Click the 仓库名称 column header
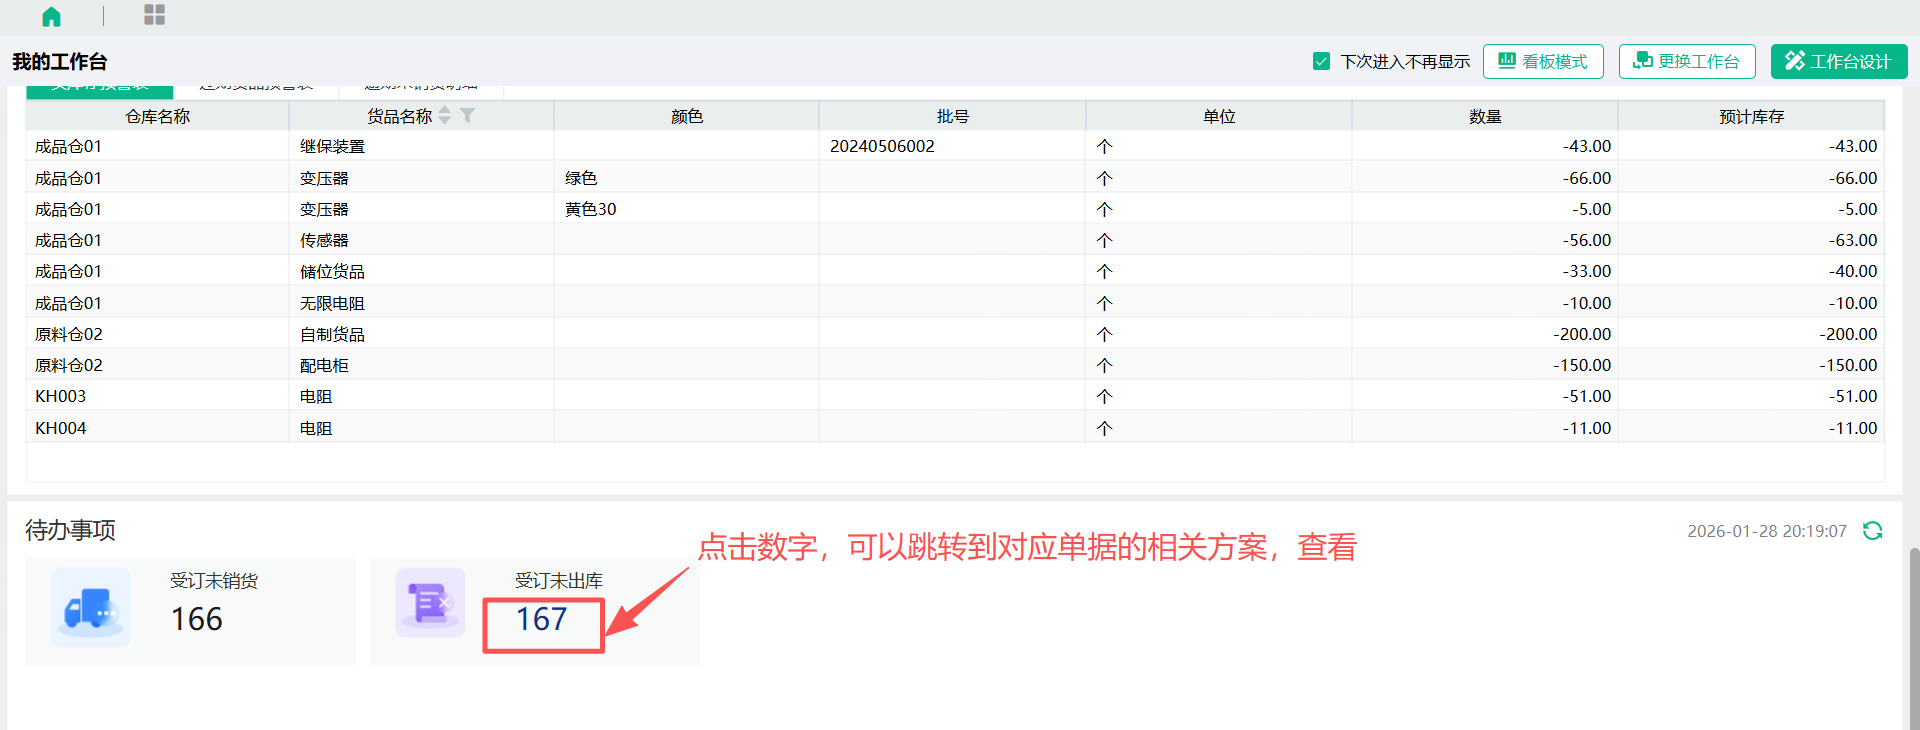Image resolution: width=1920 pixels, height=730 pixels. 157,116
